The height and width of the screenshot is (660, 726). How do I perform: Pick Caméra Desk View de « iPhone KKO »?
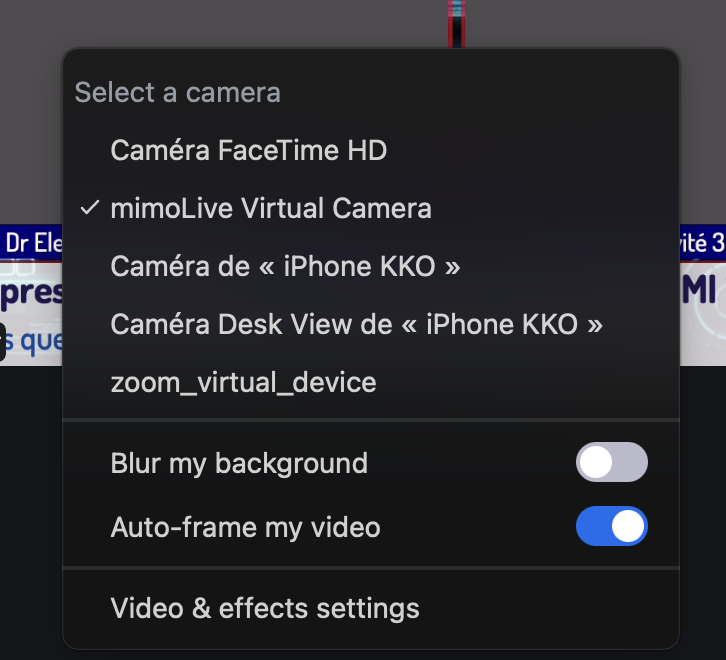click(x=357, y=325)
